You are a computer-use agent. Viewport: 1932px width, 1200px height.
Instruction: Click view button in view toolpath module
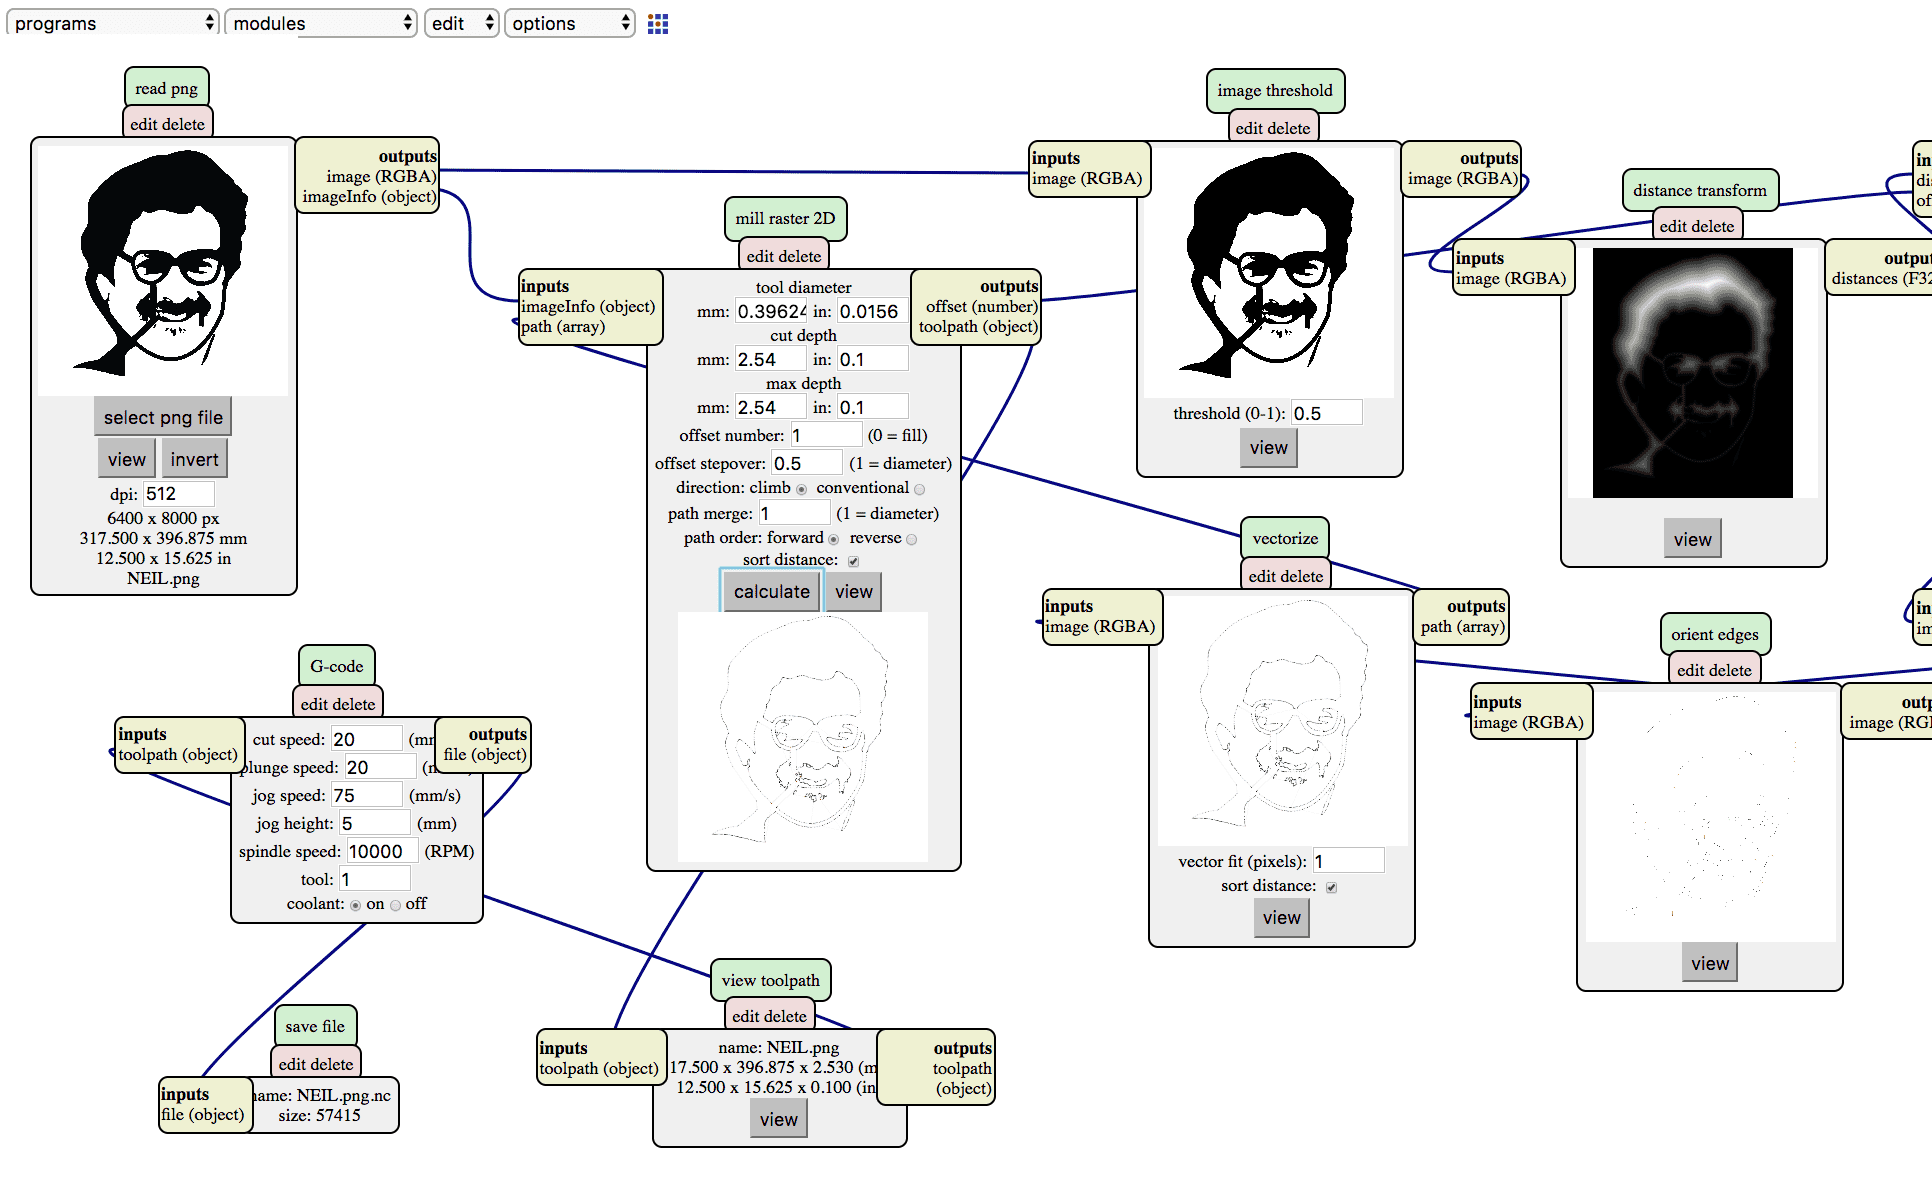(779, 1119)
